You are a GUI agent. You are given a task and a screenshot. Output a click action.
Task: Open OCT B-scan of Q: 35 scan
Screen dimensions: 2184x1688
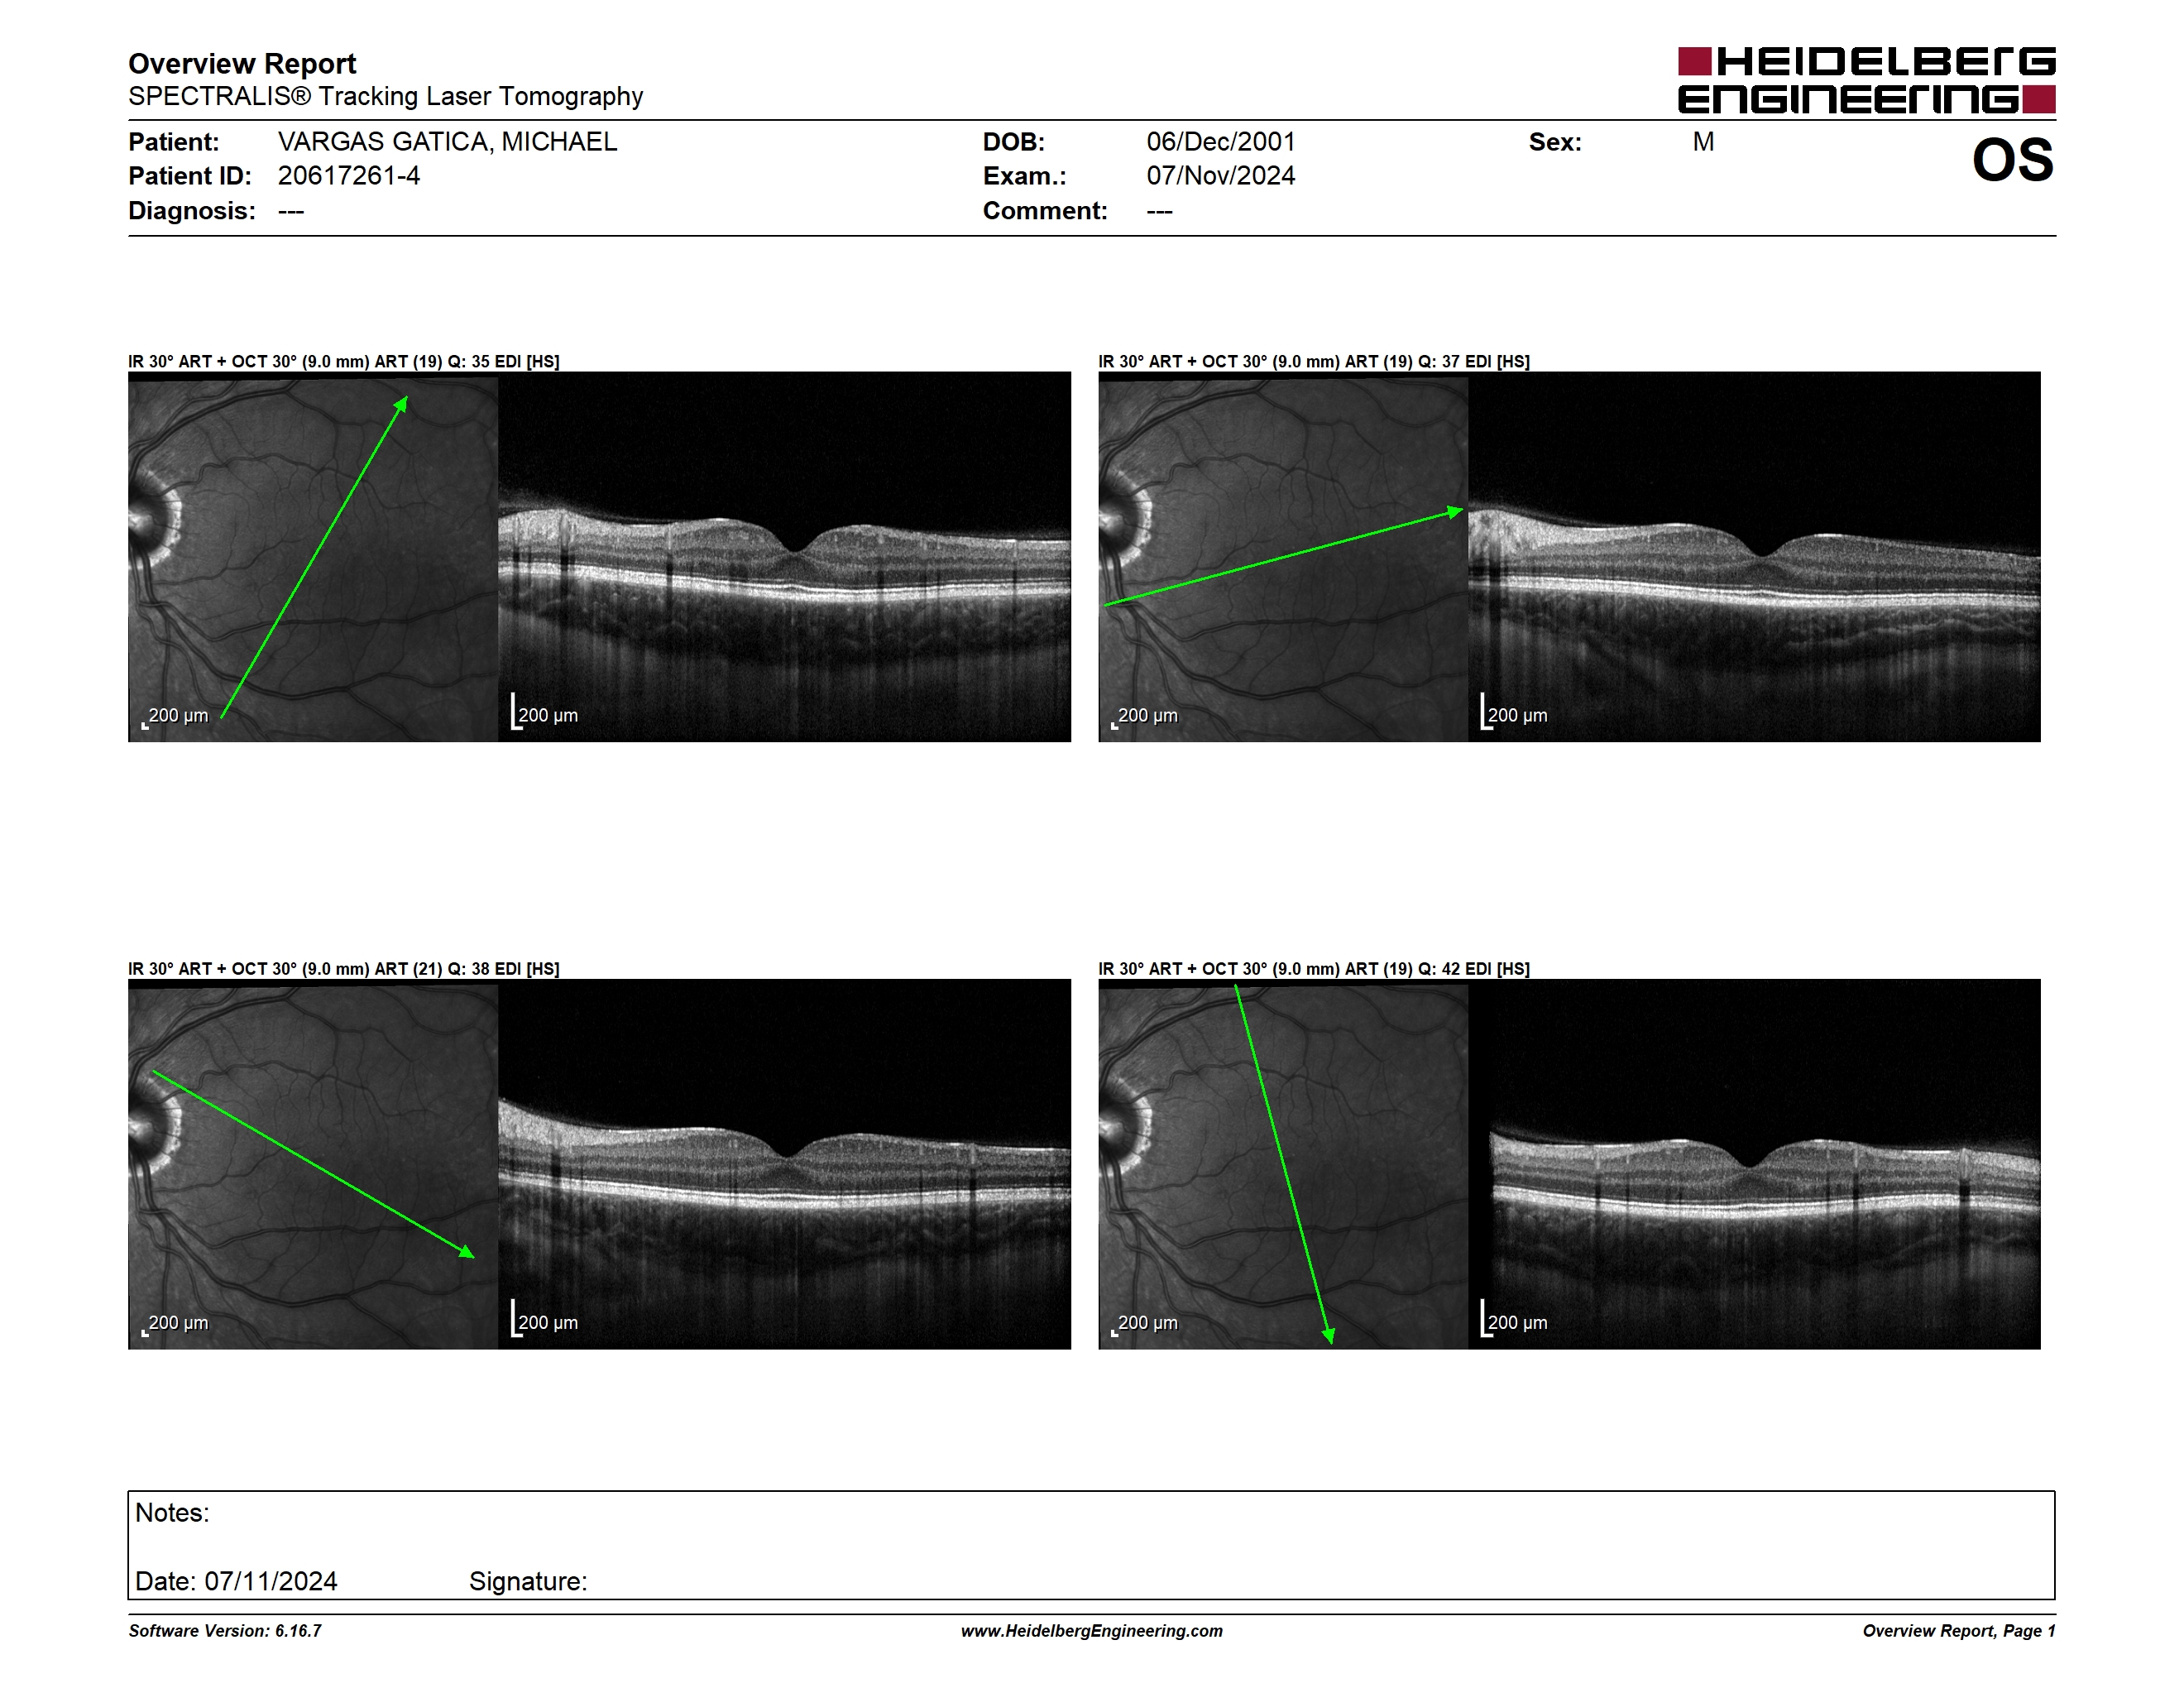784,557
